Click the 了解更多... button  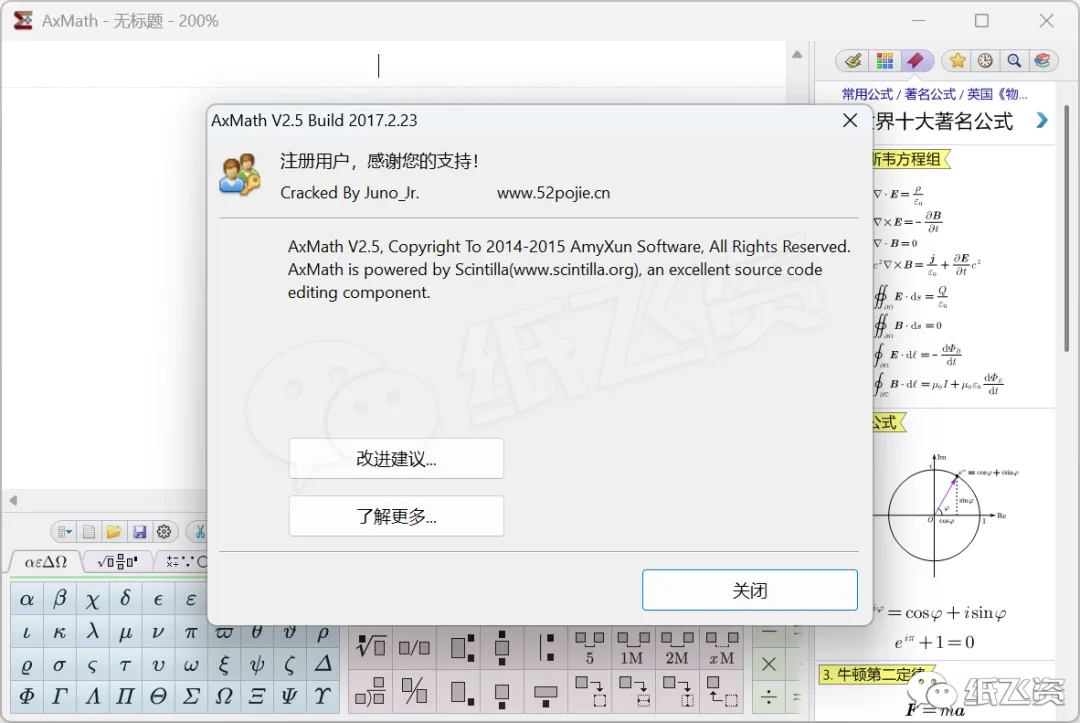pyautogui.click(x=396, y=516)
